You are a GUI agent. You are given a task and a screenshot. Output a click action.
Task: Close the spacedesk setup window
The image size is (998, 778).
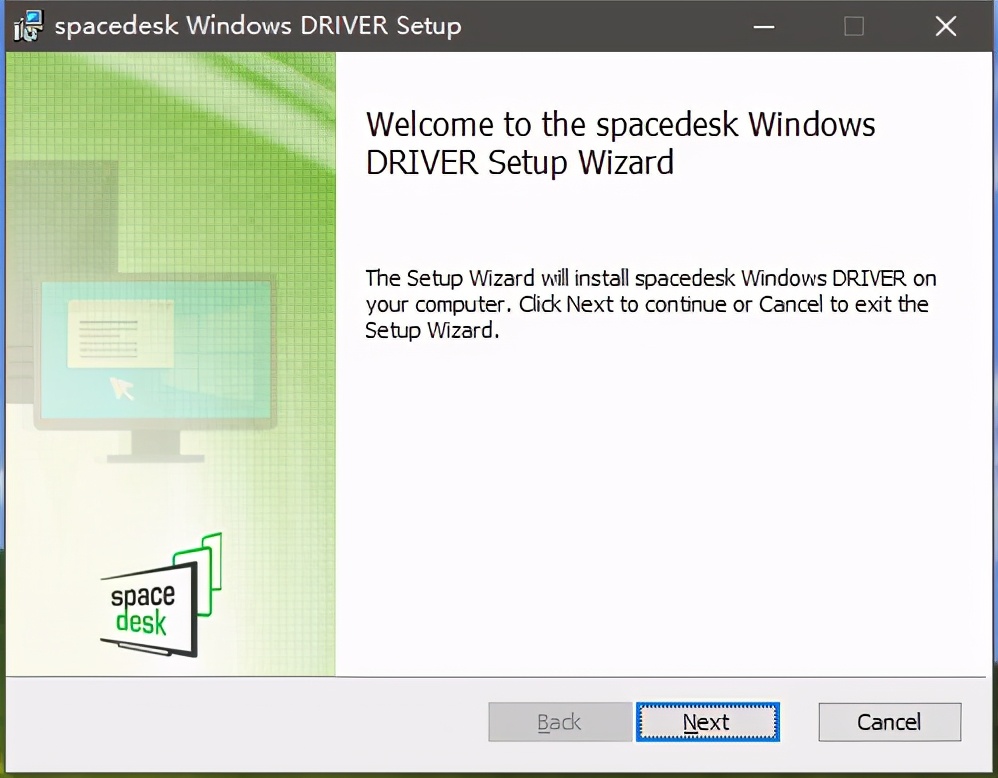coord(945,27)
